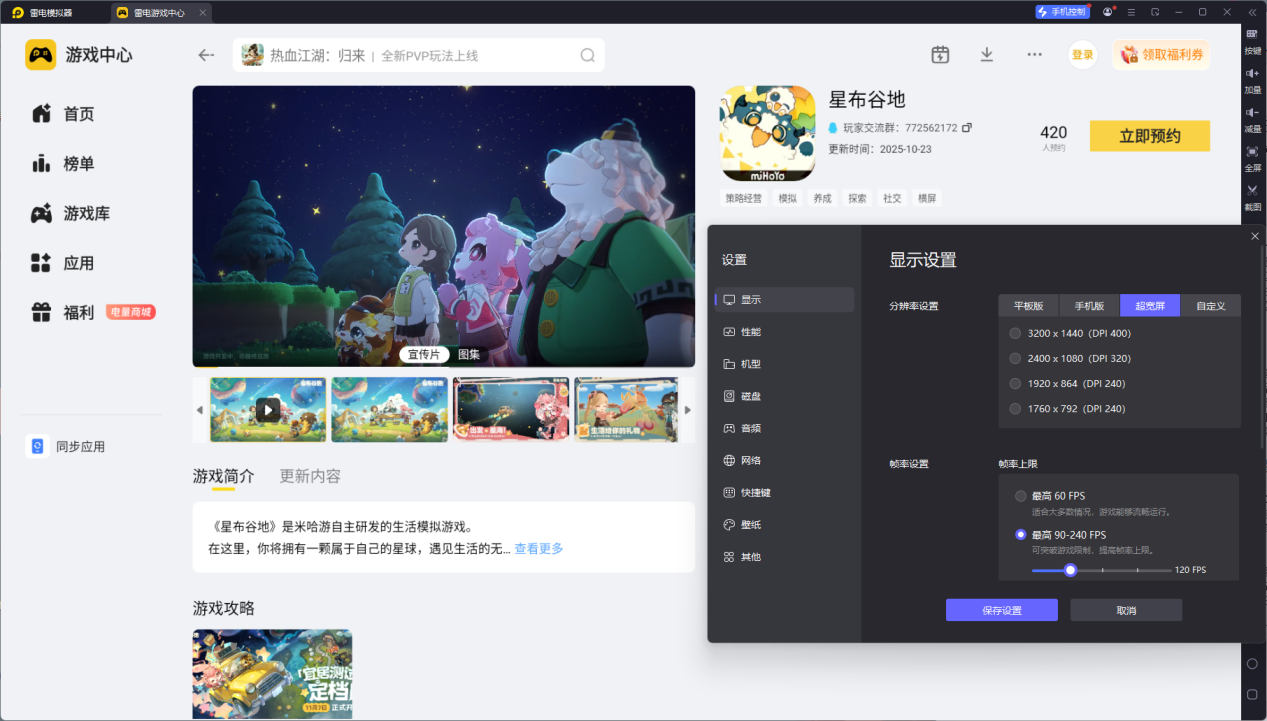Click the 手机控制 phone control button
This screenshot has width=1267, height=721.
(x=1062, y=12)
